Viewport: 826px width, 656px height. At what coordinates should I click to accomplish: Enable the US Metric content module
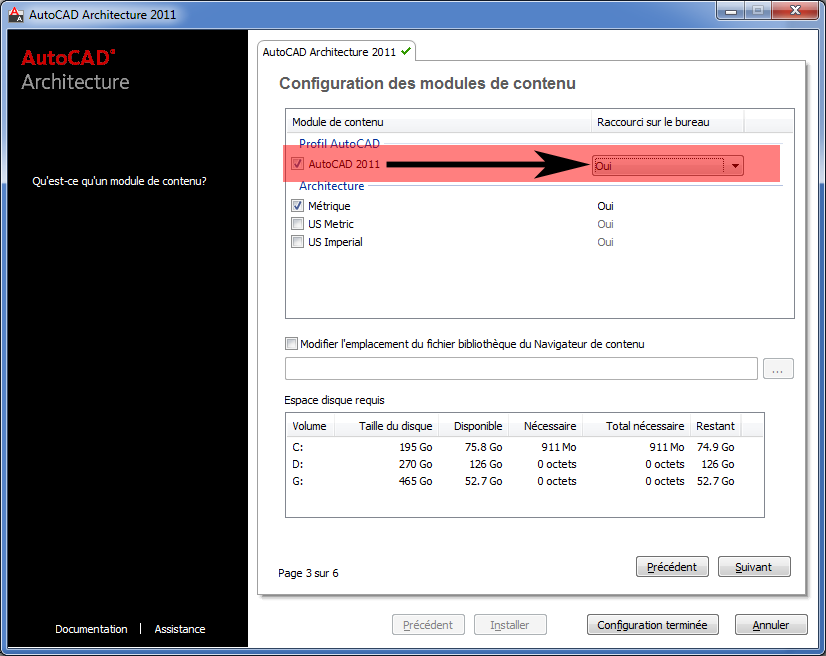click(x=297, y=224)
